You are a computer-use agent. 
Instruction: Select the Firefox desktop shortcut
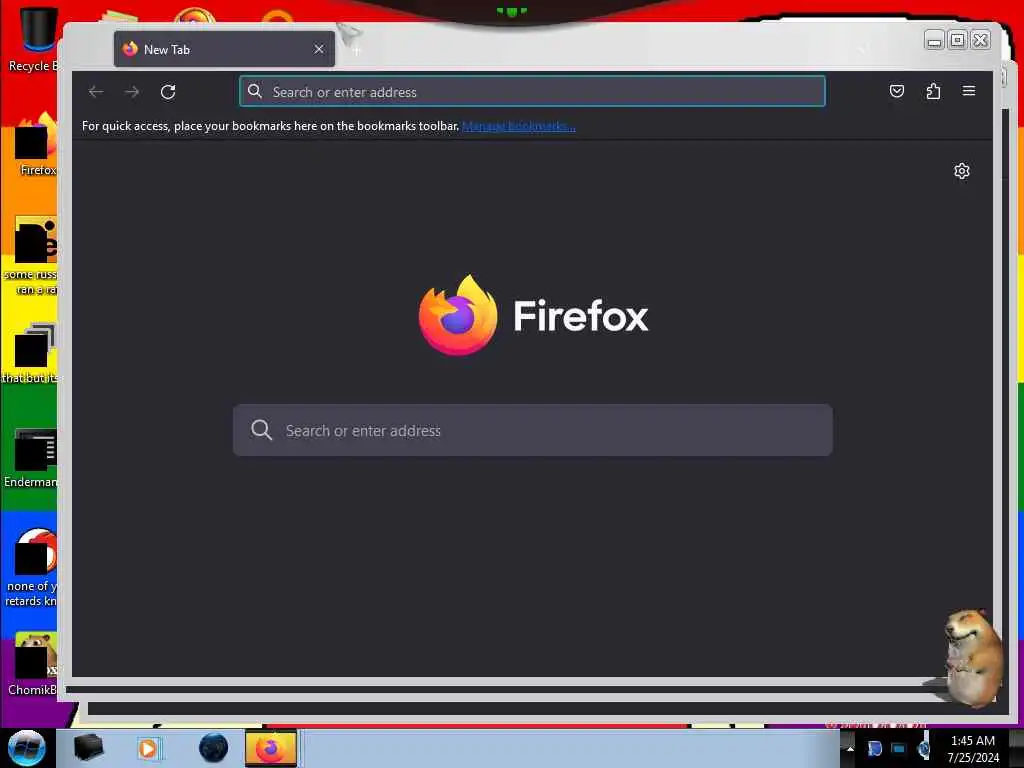tap(36, 145)
